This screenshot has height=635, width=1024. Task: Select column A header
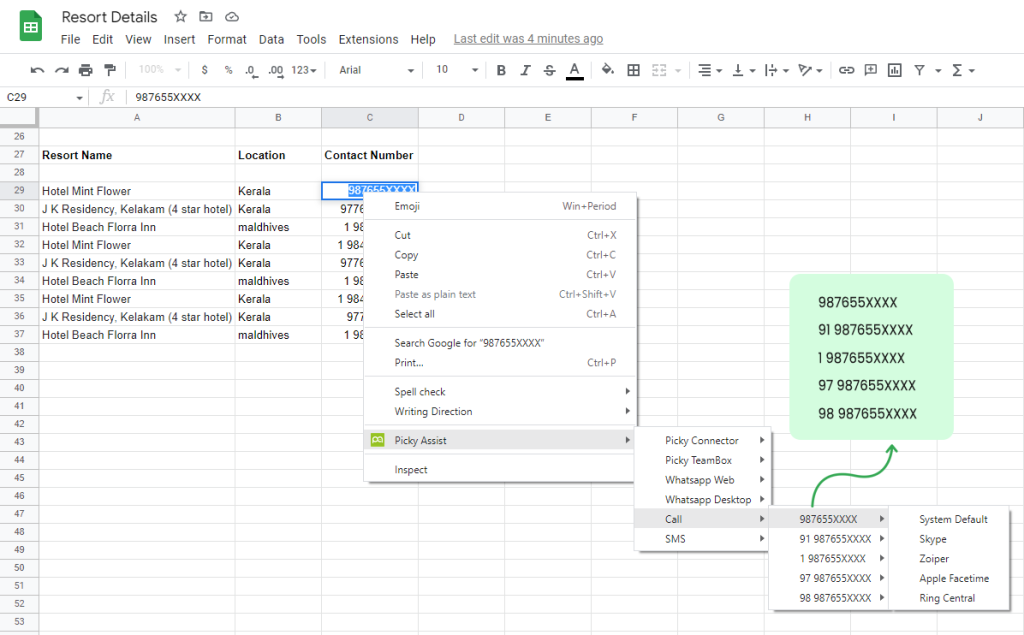[x=136, y=118]
